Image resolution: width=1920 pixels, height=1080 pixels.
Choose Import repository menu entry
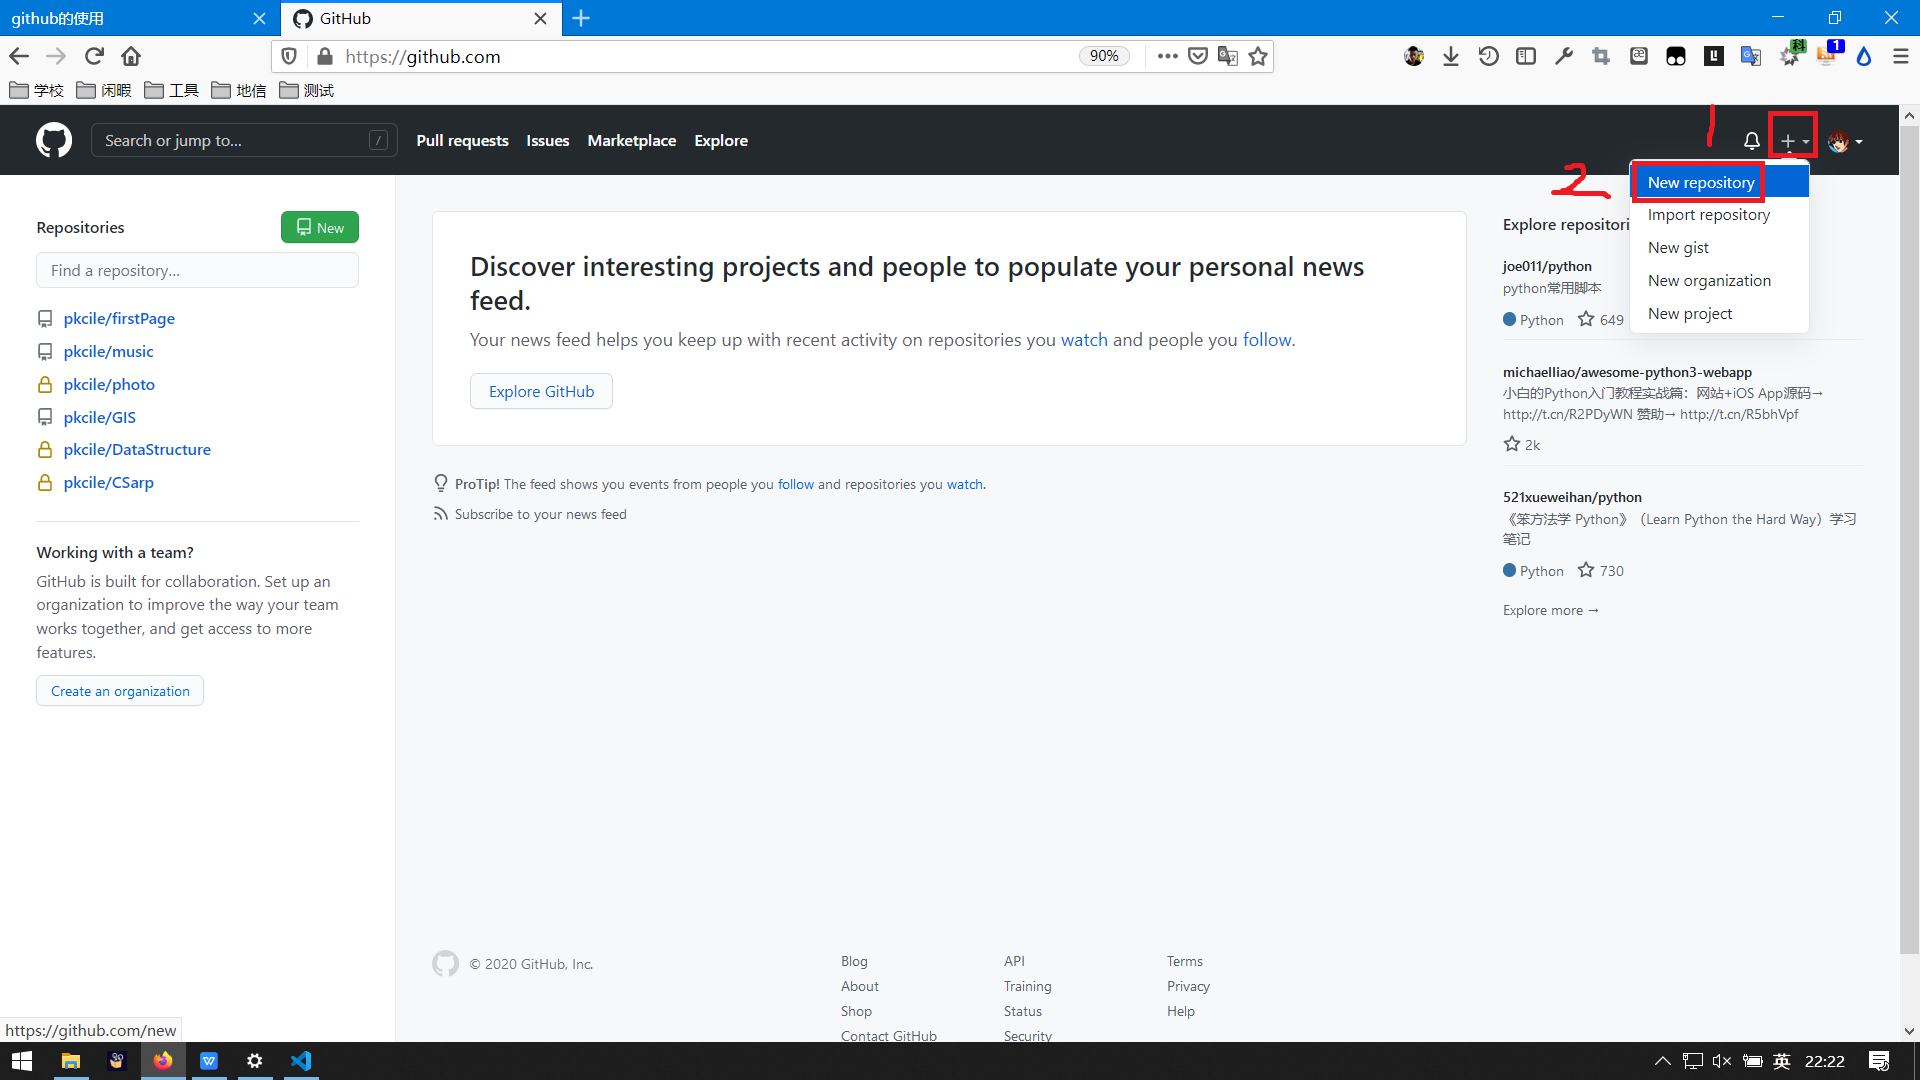[1720, 215]
